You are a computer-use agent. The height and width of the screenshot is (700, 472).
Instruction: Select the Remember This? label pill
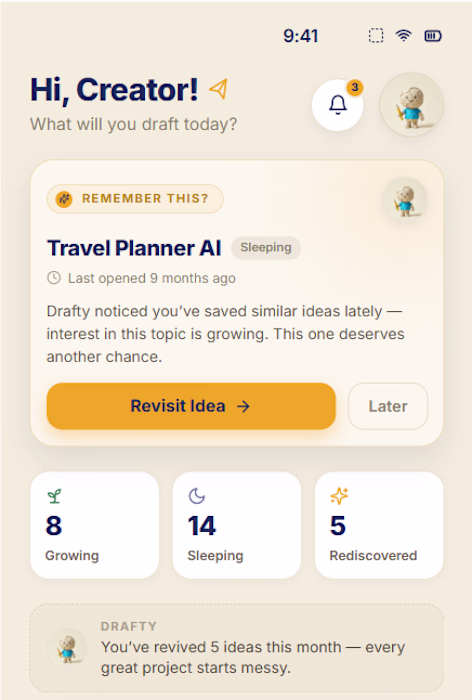pyautogui.click(x=135, y=199)
